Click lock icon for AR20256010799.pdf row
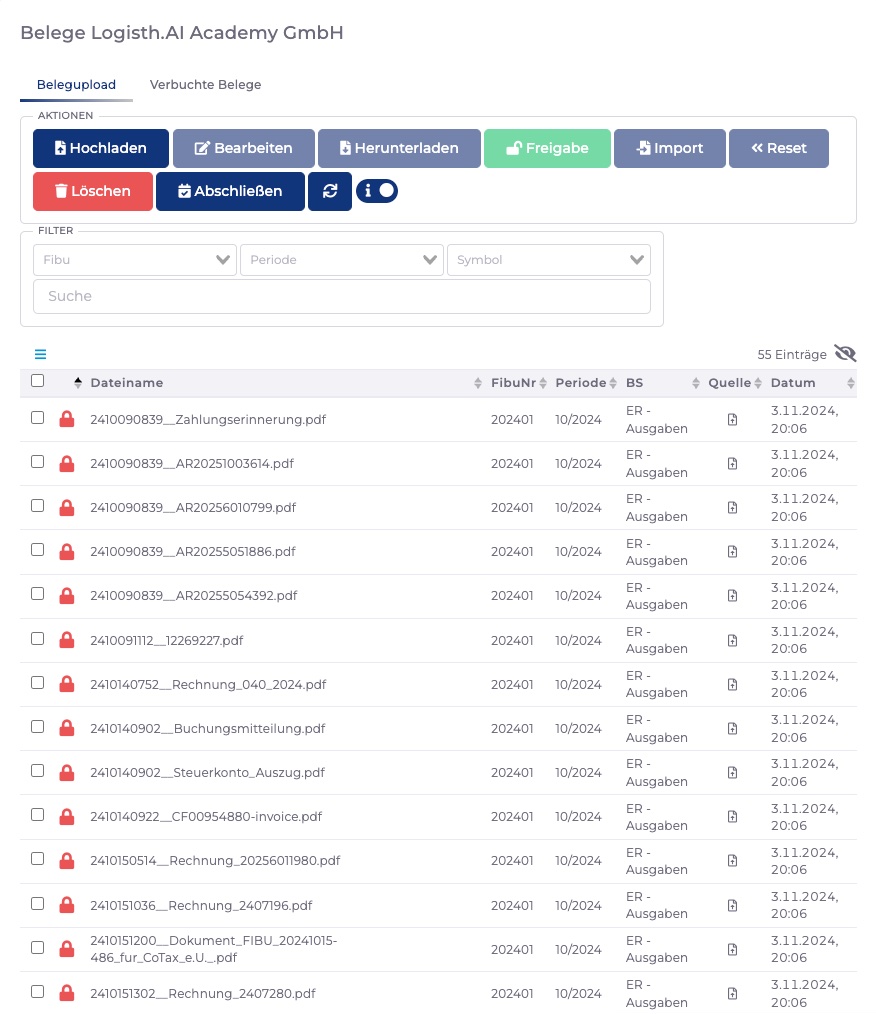The image size is (876, 1014). pos(67,507)
